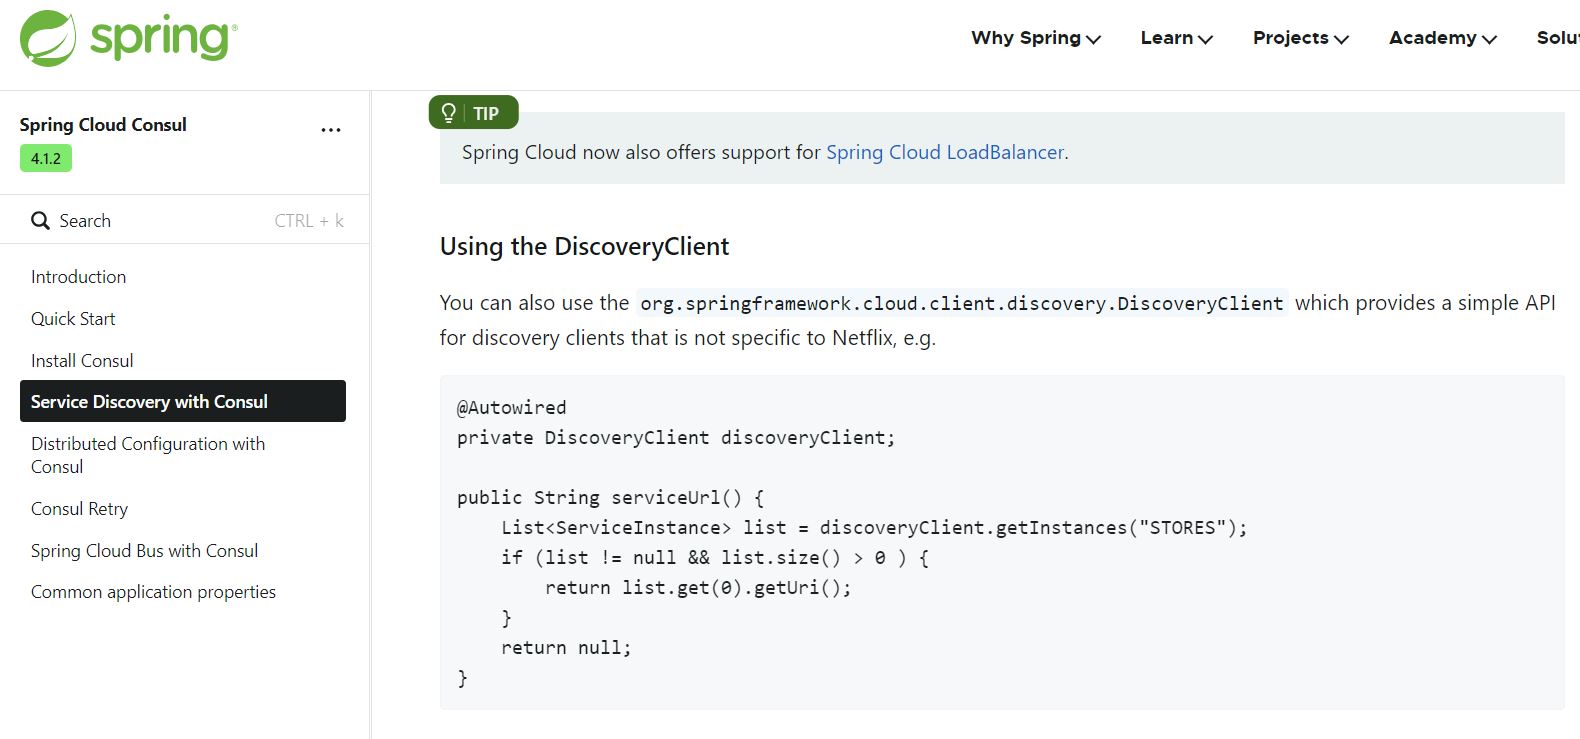Expand the Learn dropdown menu
1580x739 pixels.
[x=1176, y=38]
